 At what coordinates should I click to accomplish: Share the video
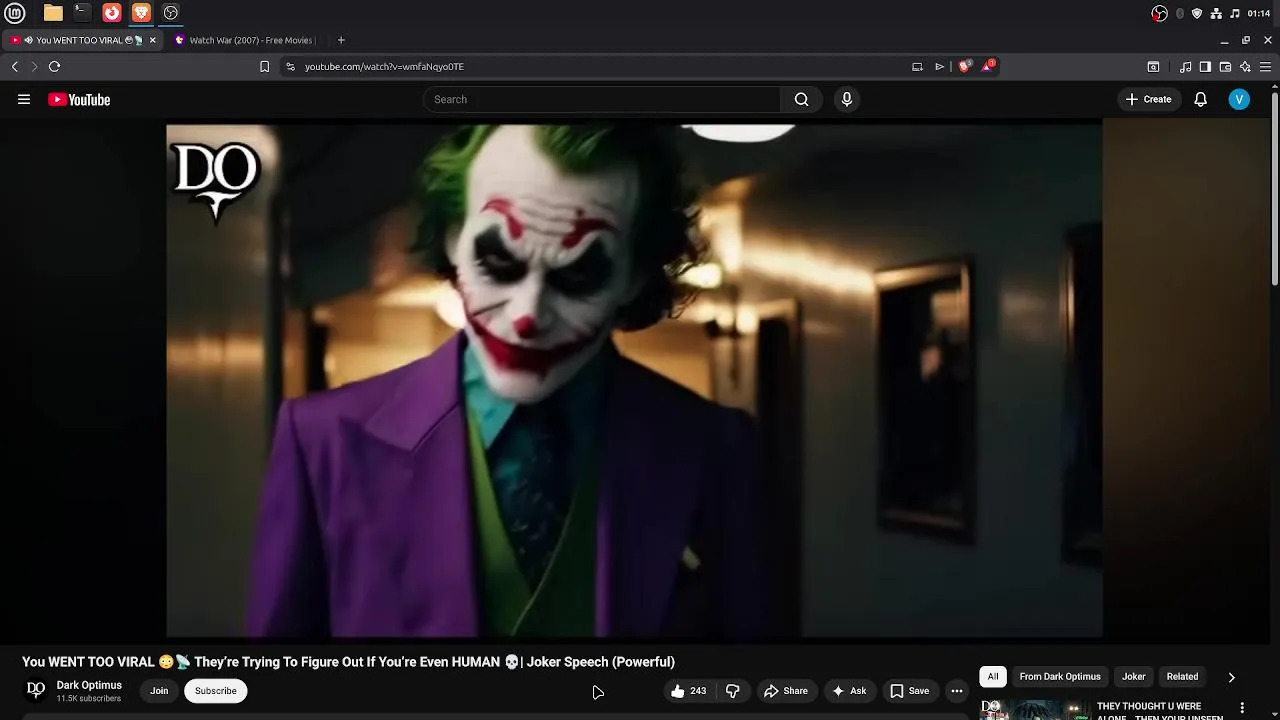(x=786, y=691)
